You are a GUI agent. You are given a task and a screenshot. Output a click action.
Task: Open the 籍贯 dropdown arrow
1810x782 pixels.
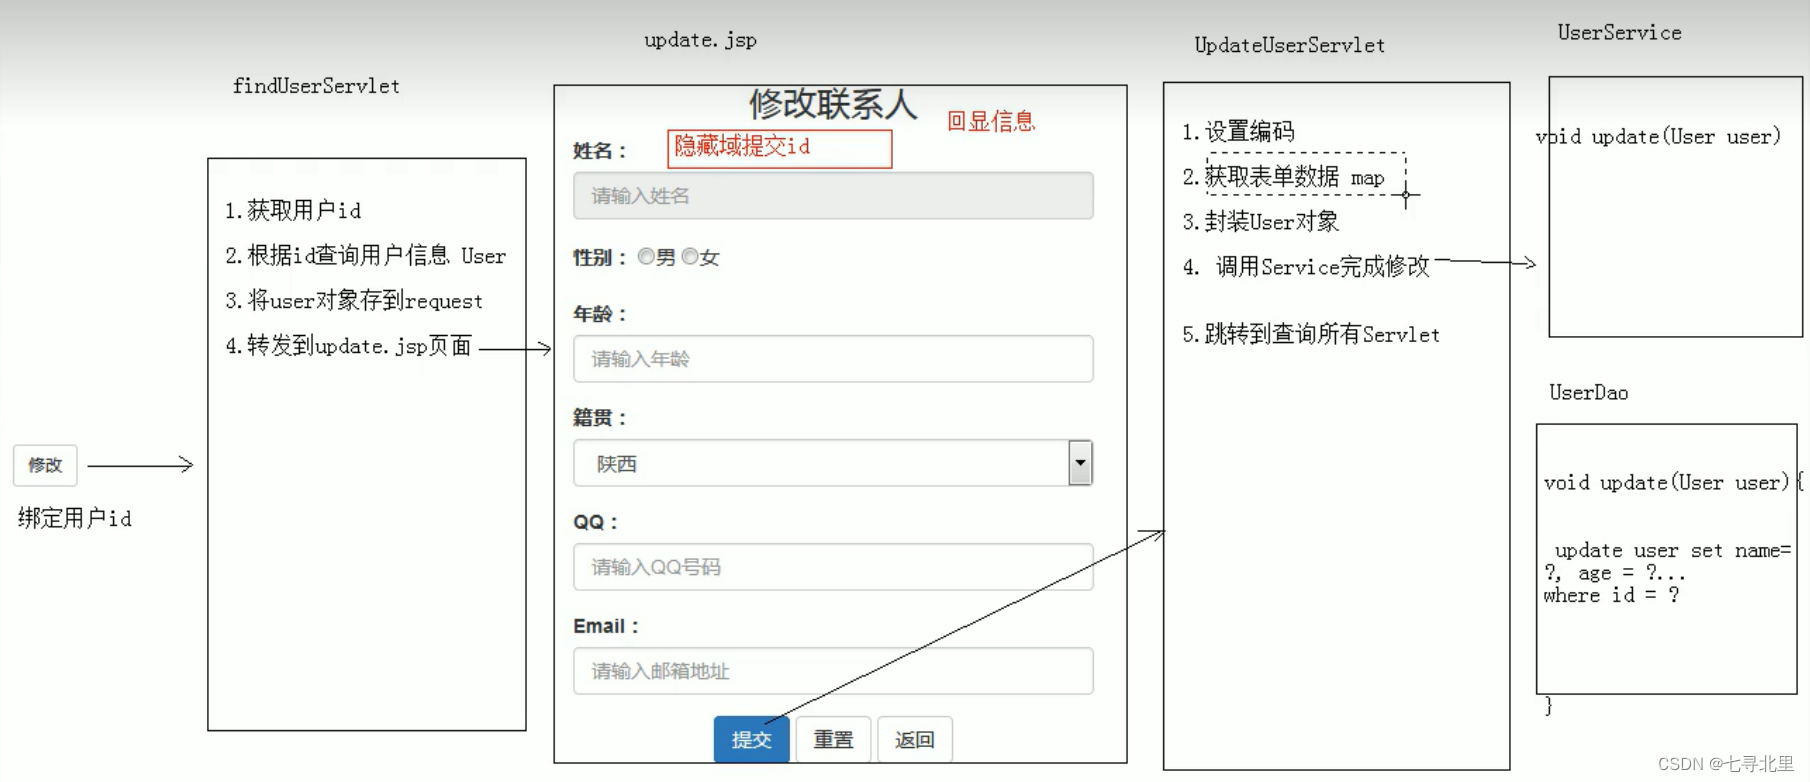pos(1080,463)
